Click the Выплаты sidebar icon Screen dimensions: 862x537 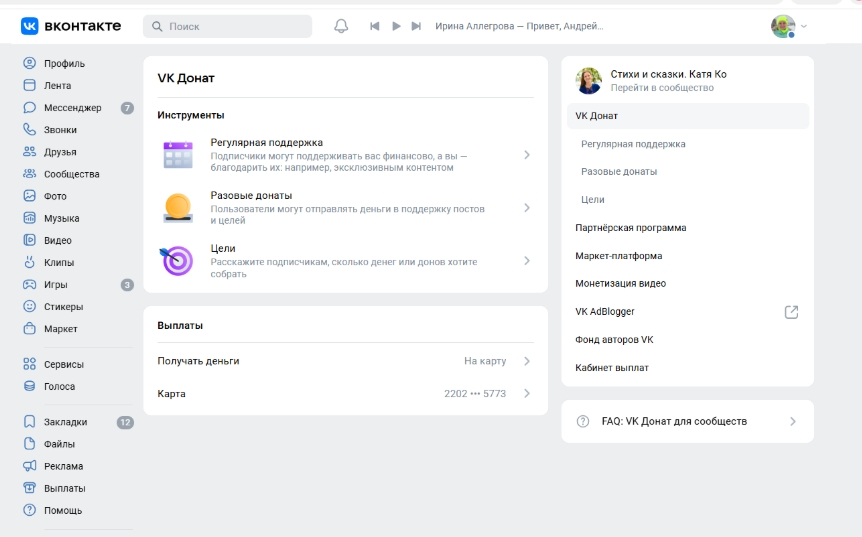point(29,488)
